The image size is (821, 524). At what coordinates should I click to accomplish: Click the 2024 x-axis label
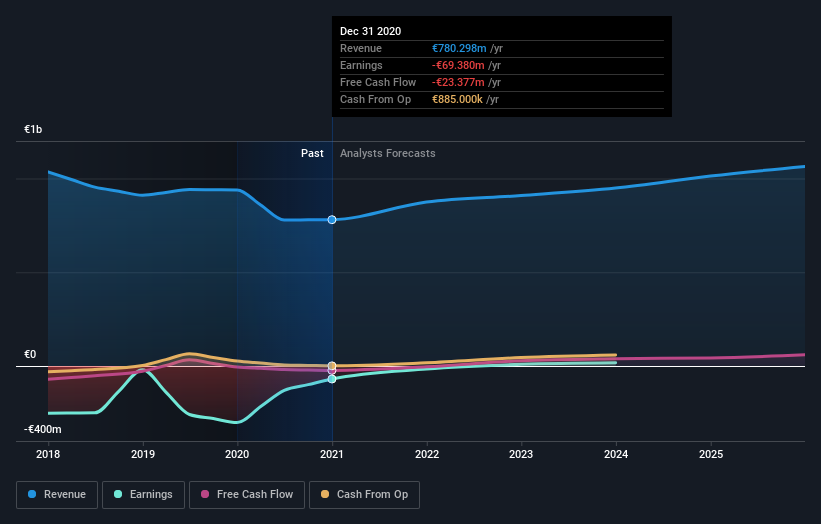(616, 454)
